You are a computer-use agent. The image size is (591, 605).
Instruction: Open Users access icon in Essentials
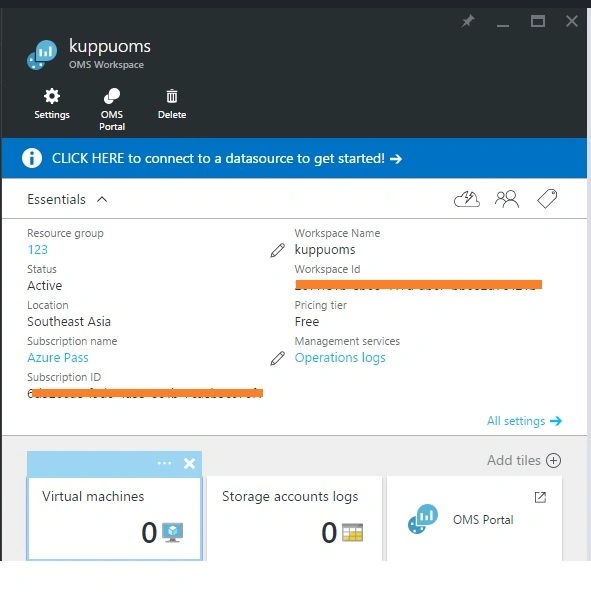(x=507, y=199)
